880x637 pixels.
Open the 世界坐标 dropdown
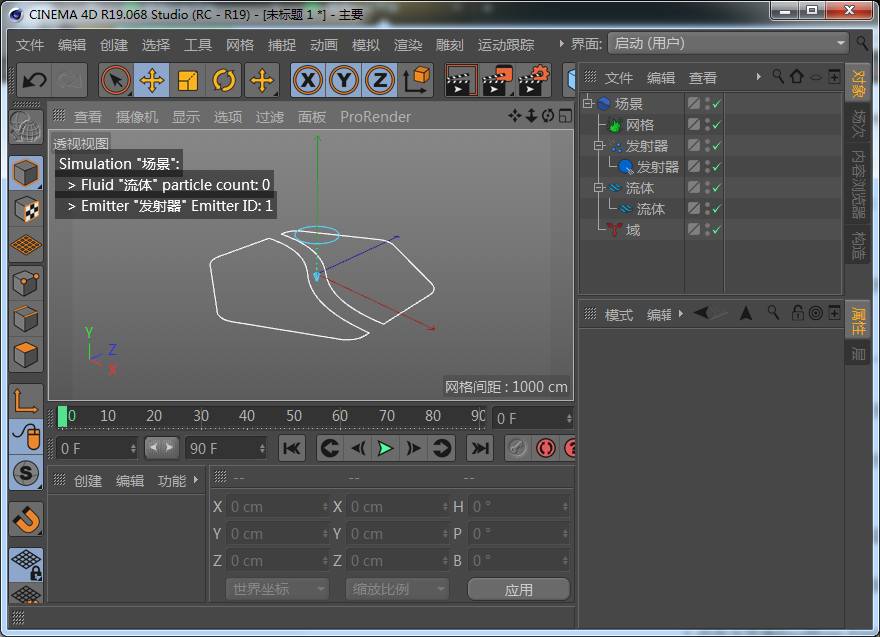(x=276, y=589)
